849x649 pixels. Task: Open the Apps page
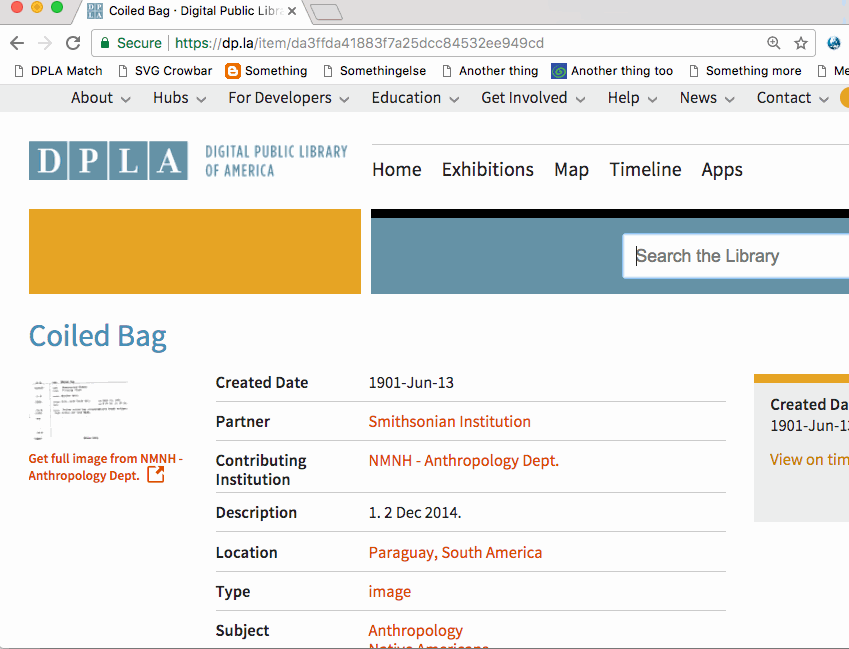click(x=722, y=170)
